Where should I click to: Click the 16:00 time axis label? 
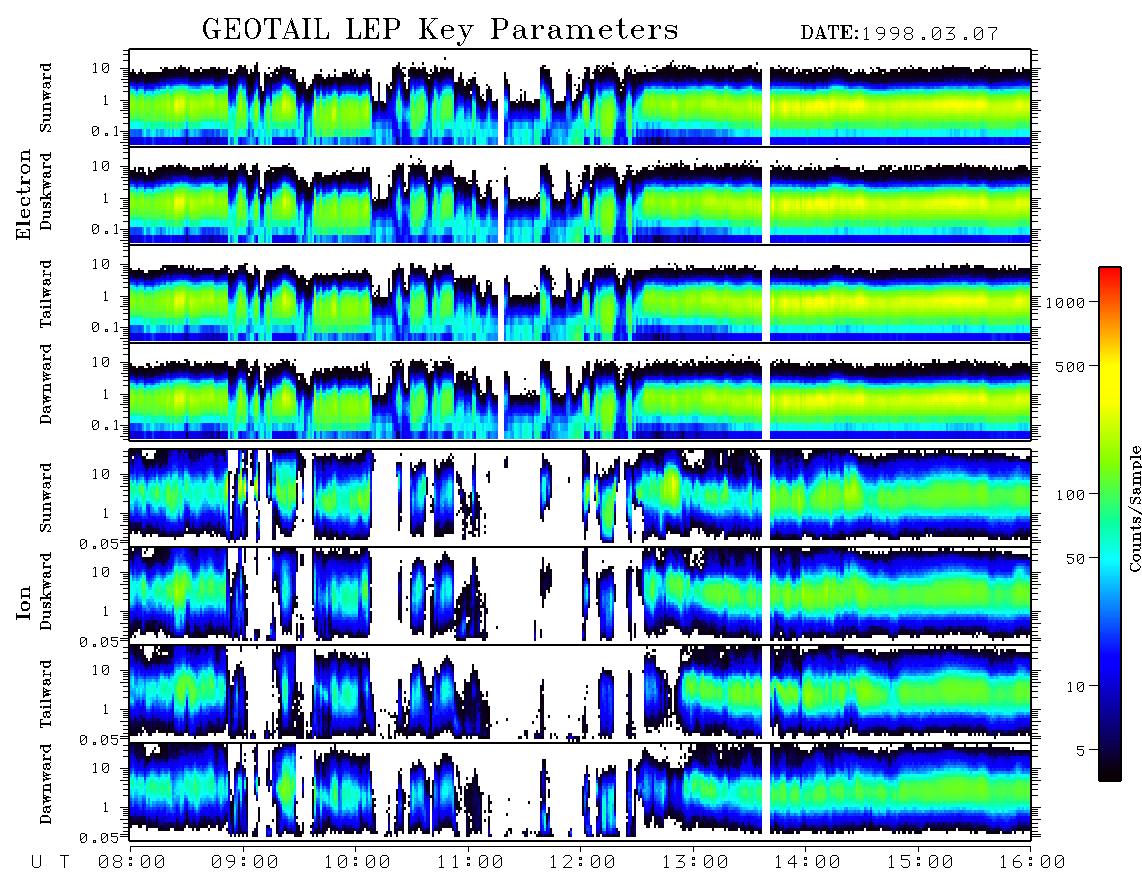point(1033,862)
